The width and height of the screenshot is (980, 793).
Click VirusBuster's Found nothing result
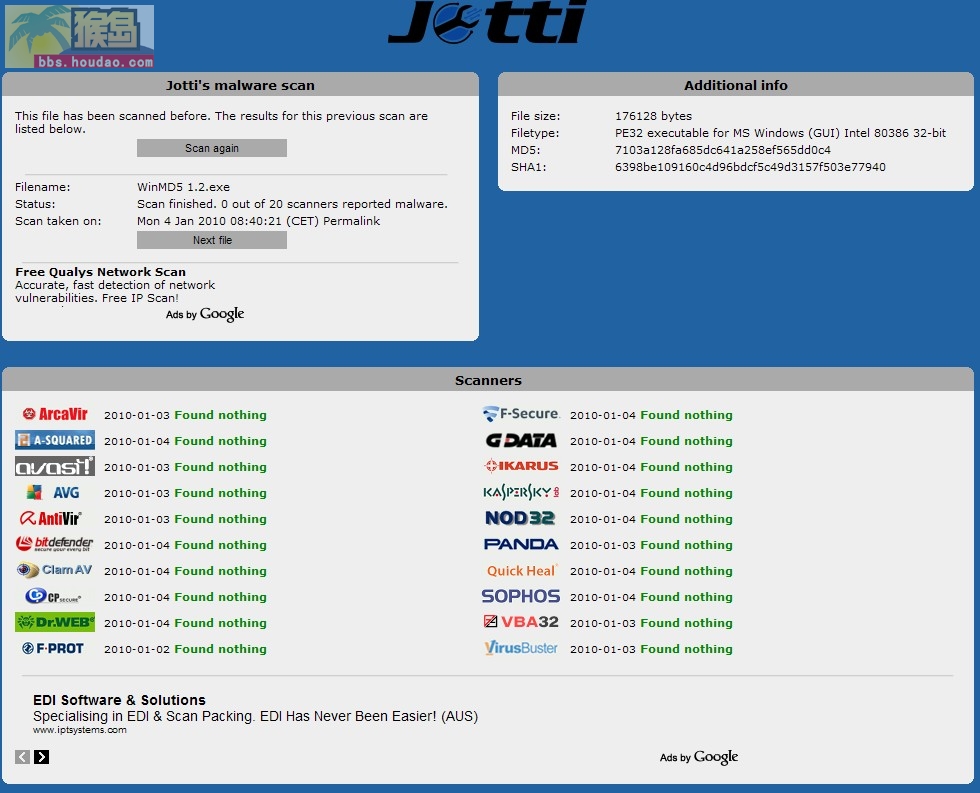point(686,649)
